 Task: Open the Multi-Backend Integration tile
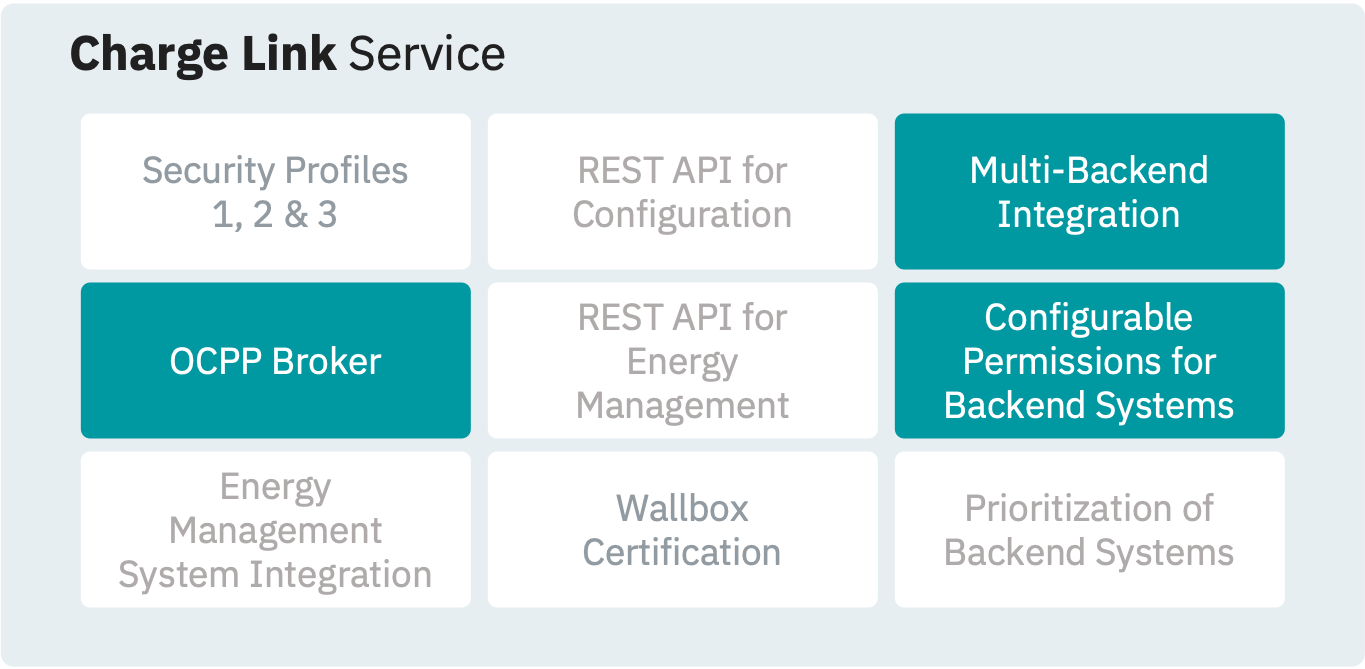(x=1089, y=191)
